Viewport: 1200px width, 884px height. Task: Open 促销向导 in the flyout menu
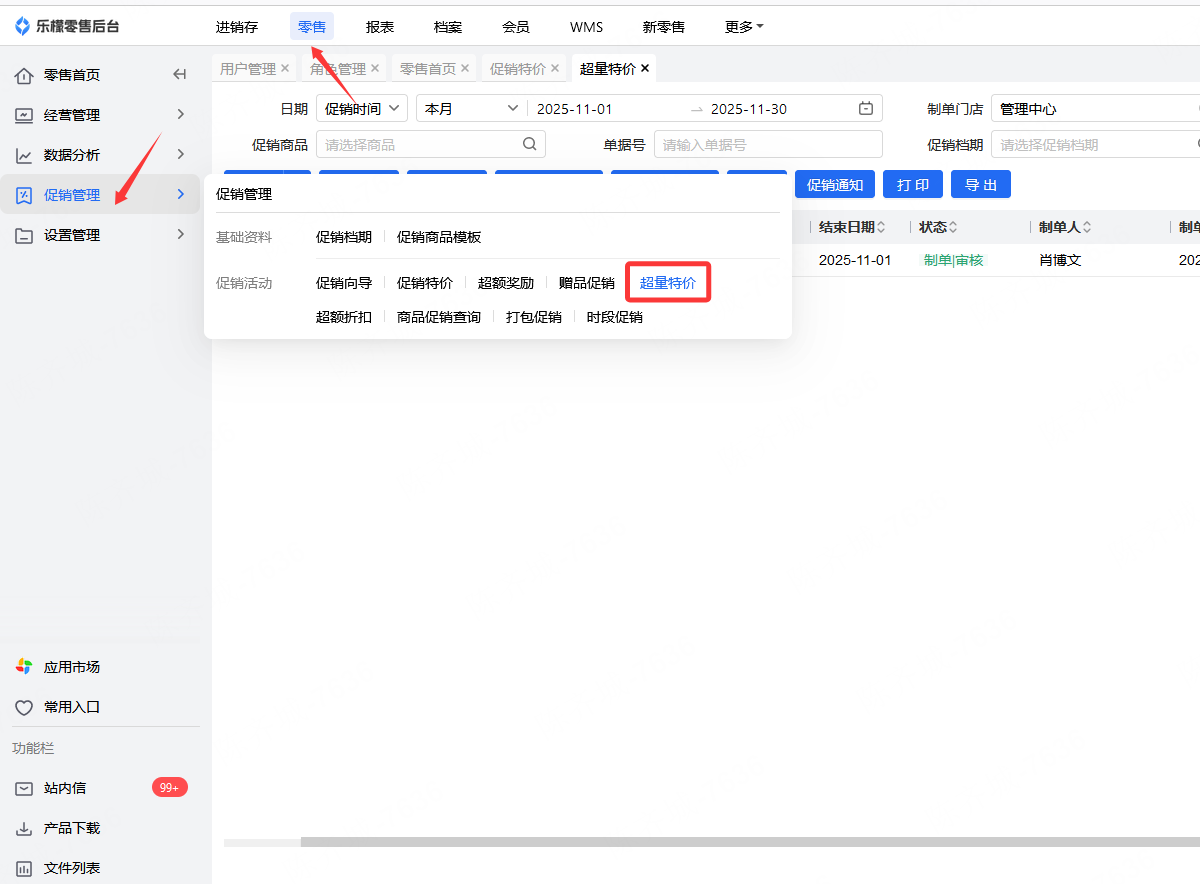click(x=344, y=283)
